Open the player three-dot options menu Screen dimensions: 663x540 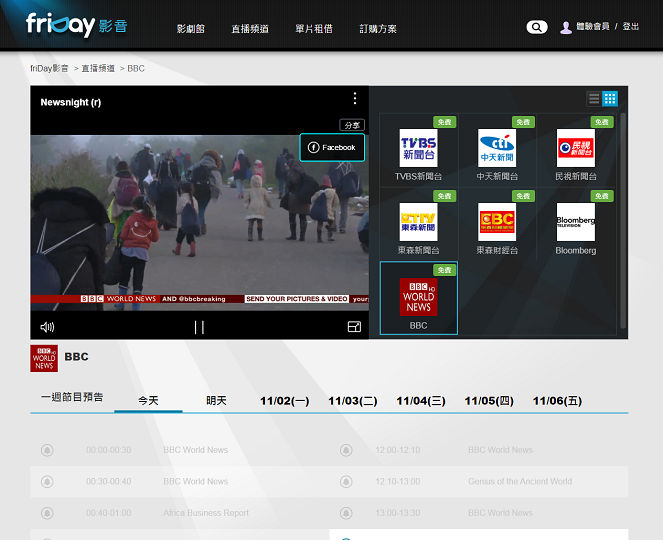point(355,99)
